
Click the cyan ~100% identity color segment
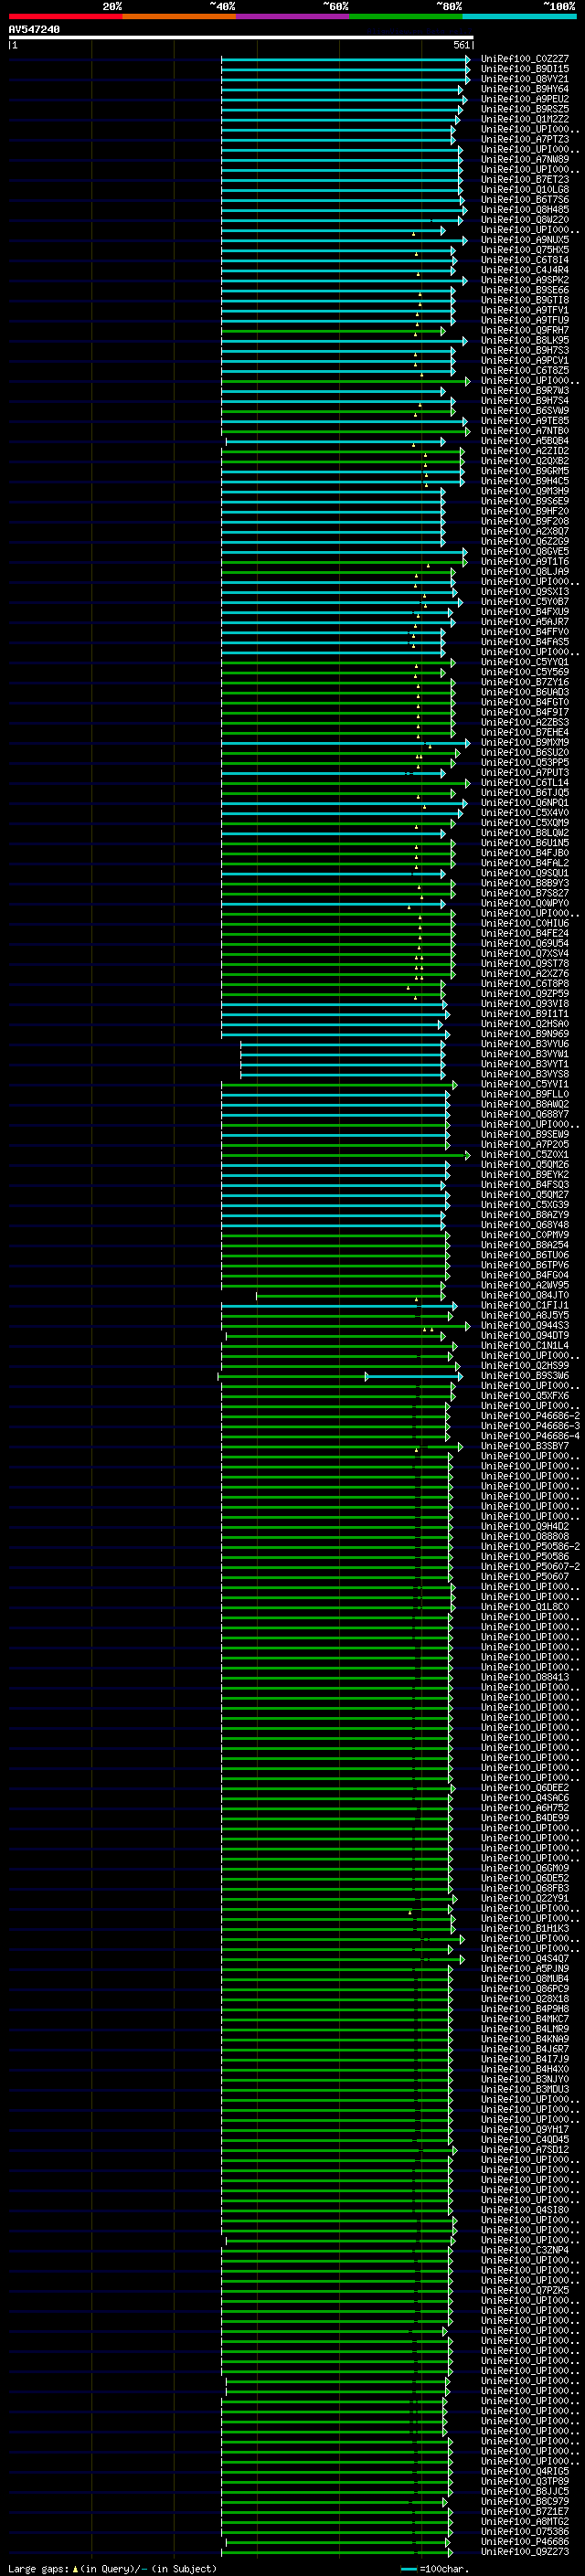(x=519, y=16)
